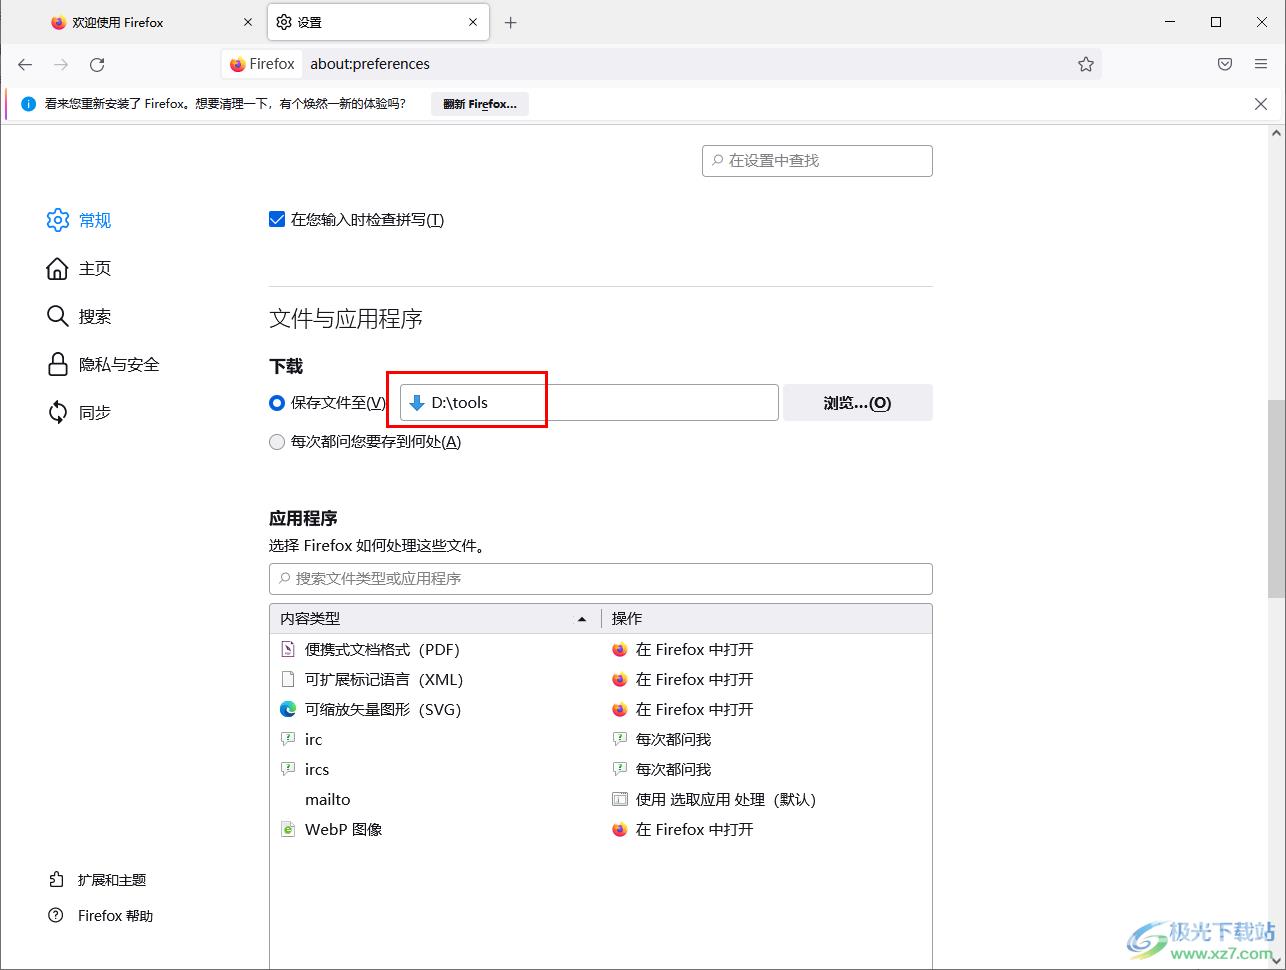Viewport: 1286px width, 970px height.
Task: Open Firefox 帮助 help link
Action: pos(101,916)
